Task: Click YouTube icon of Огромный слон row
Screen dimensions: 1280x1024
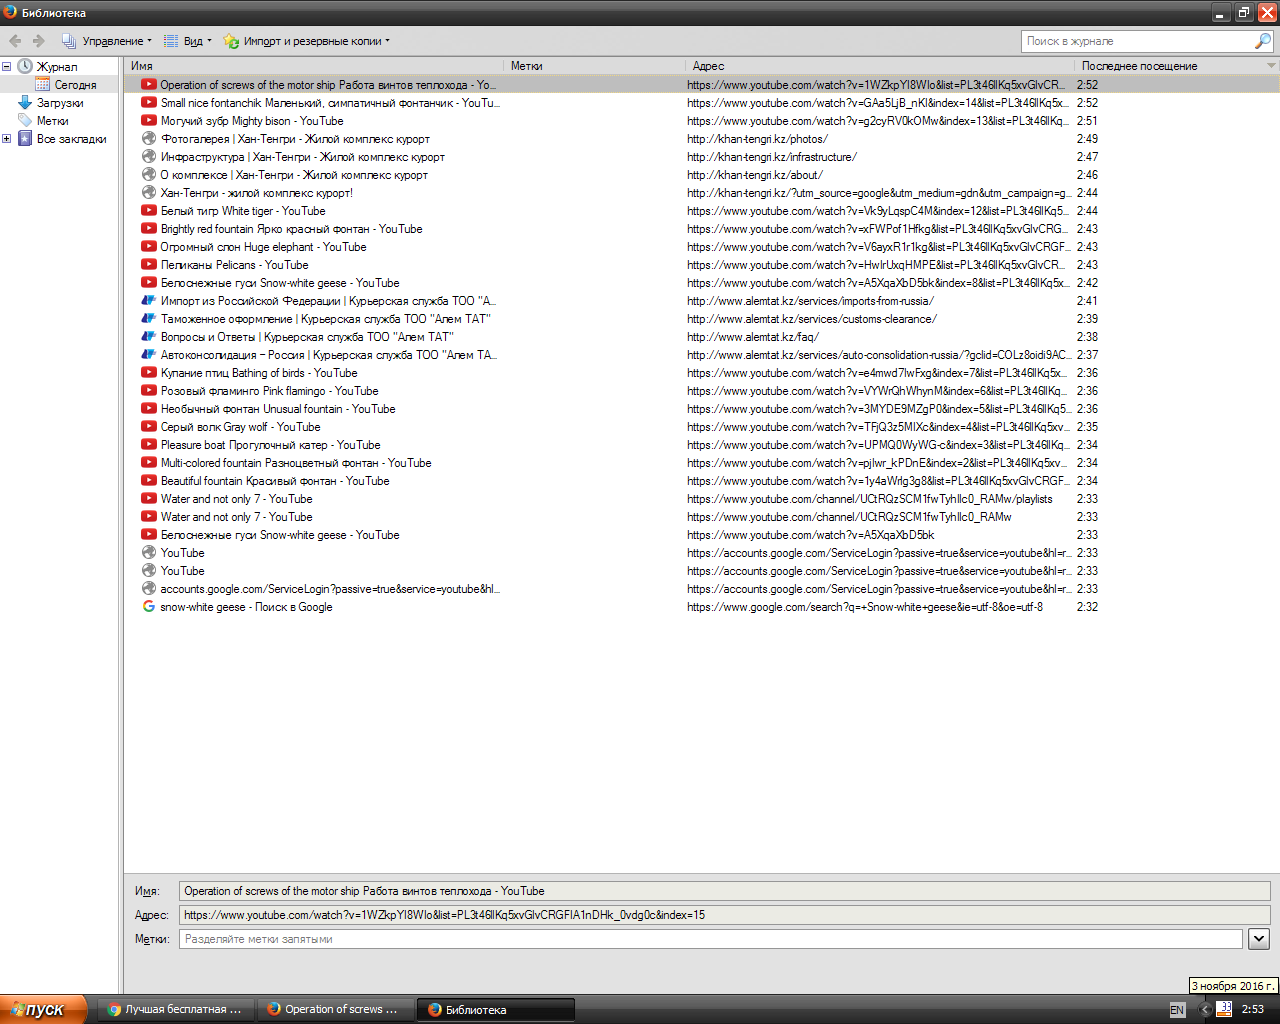Action: (149, 247)
